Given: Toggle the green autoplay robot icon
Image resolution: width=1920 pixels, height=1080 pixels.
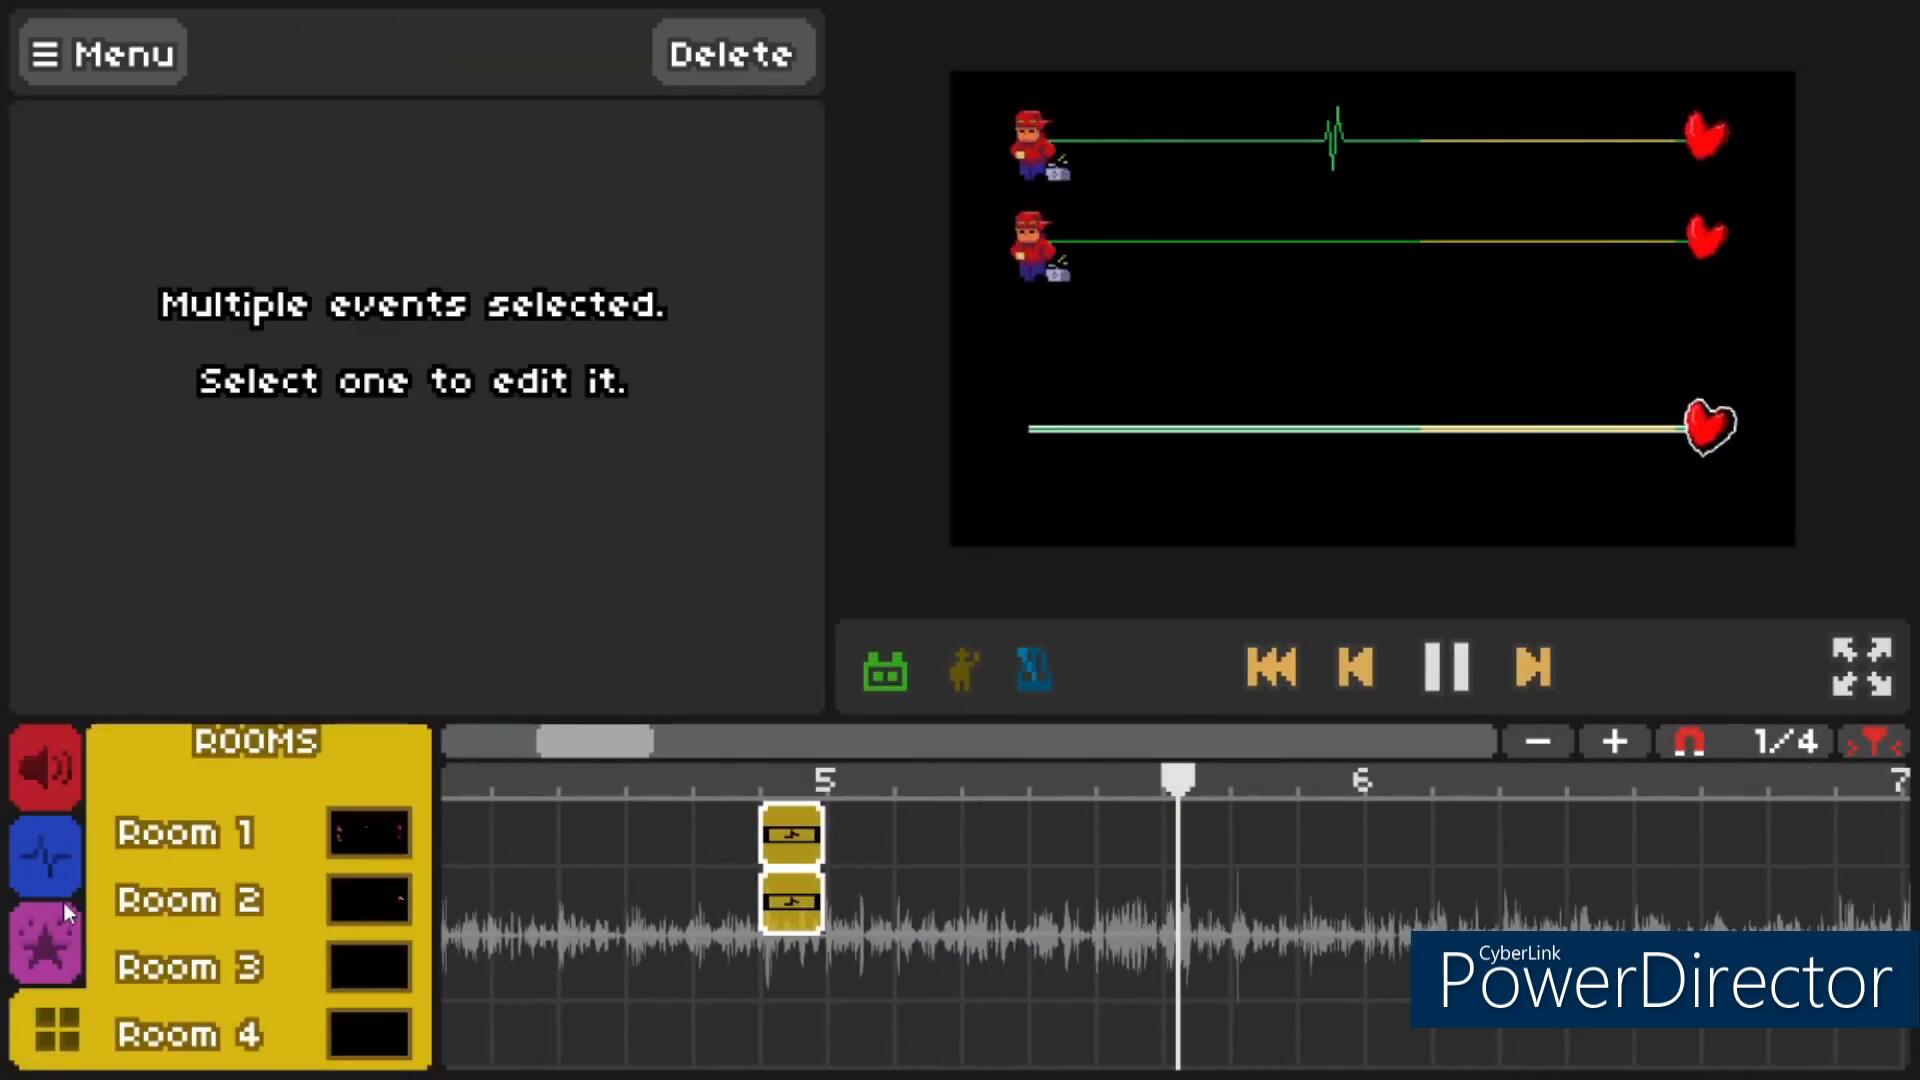Looking at the screenshot, I should pyautogui.click(x=885, y=670).
